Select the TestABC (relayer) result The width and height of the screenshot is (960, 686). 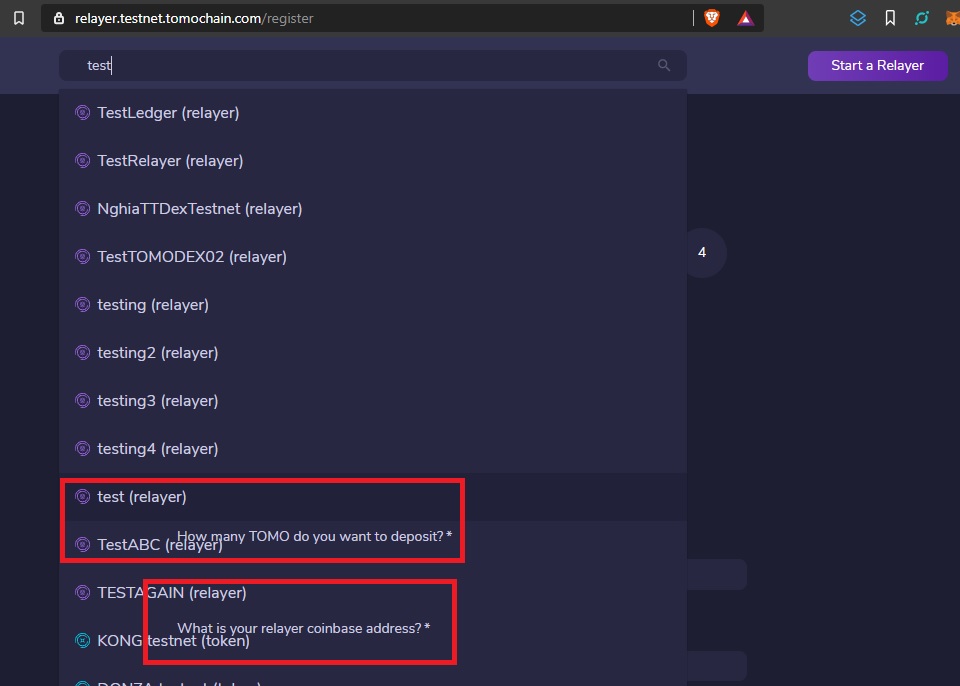pyautogui.click(x=373, y=545)
